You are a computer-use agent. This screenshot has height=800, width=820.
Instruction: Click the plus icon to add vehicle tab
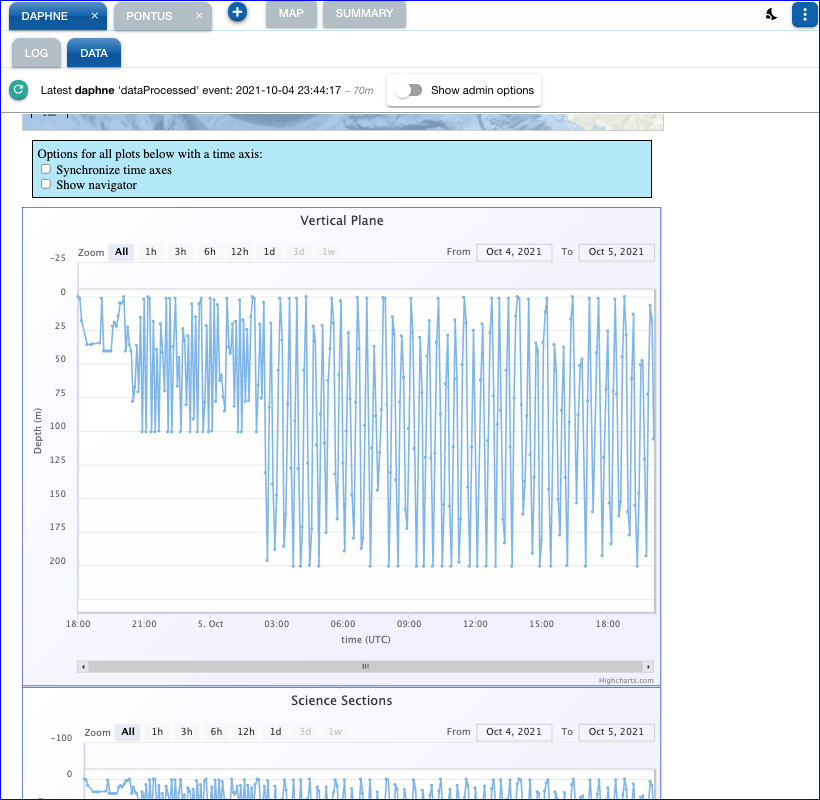pyautogui.click(x=237, y=13)
